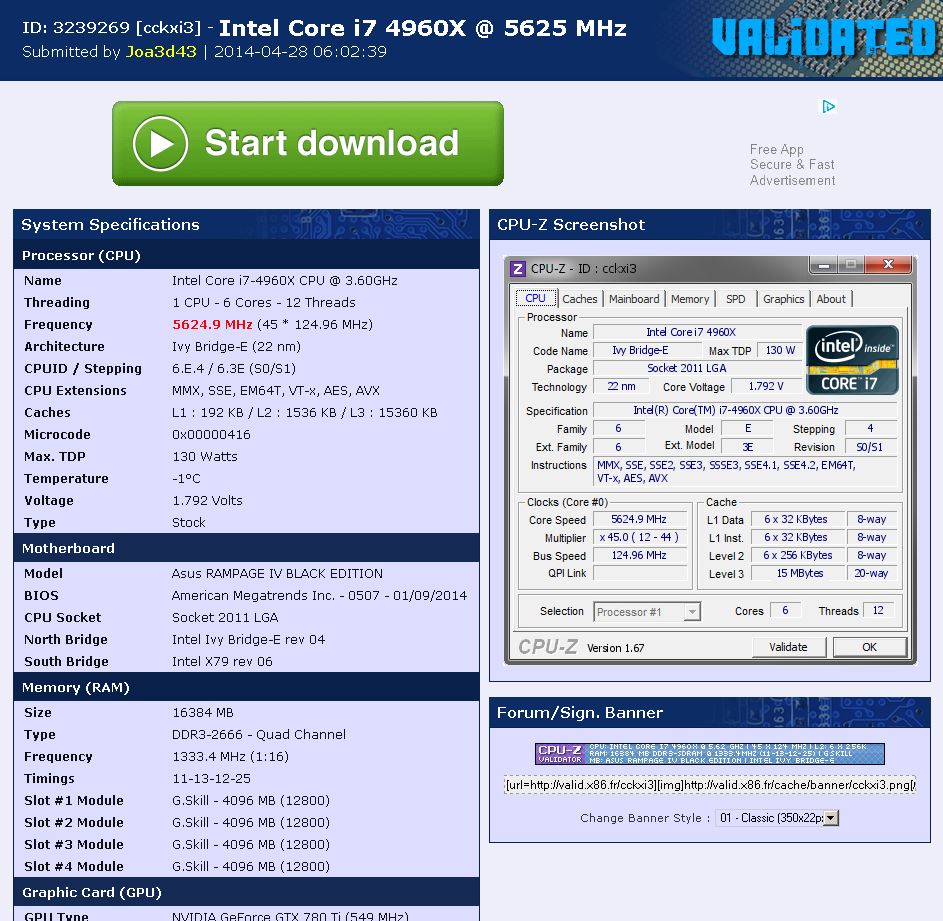The width and height of the screenshot is (943, 921).
Task: Click the OK button in CPU-Z
Action: tap(869, 647)
